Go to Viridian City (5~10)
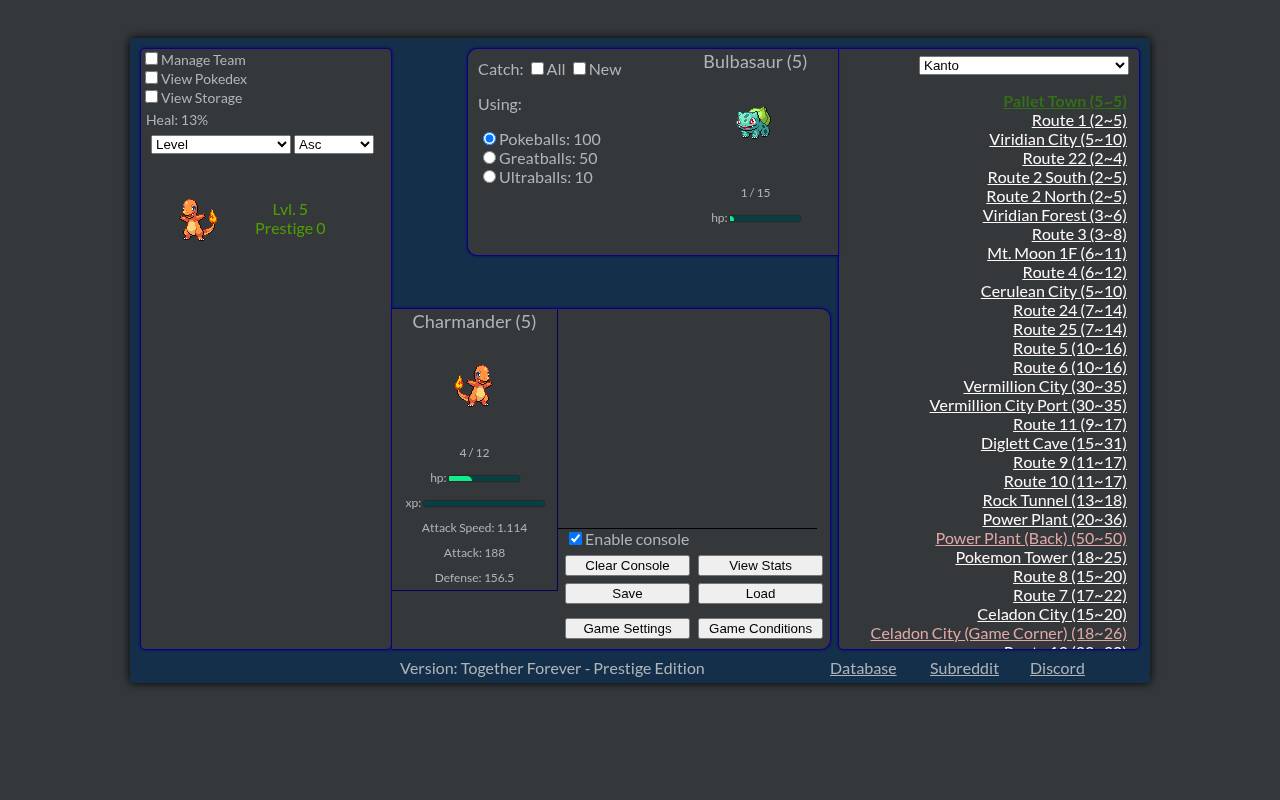 (1058, 139)
